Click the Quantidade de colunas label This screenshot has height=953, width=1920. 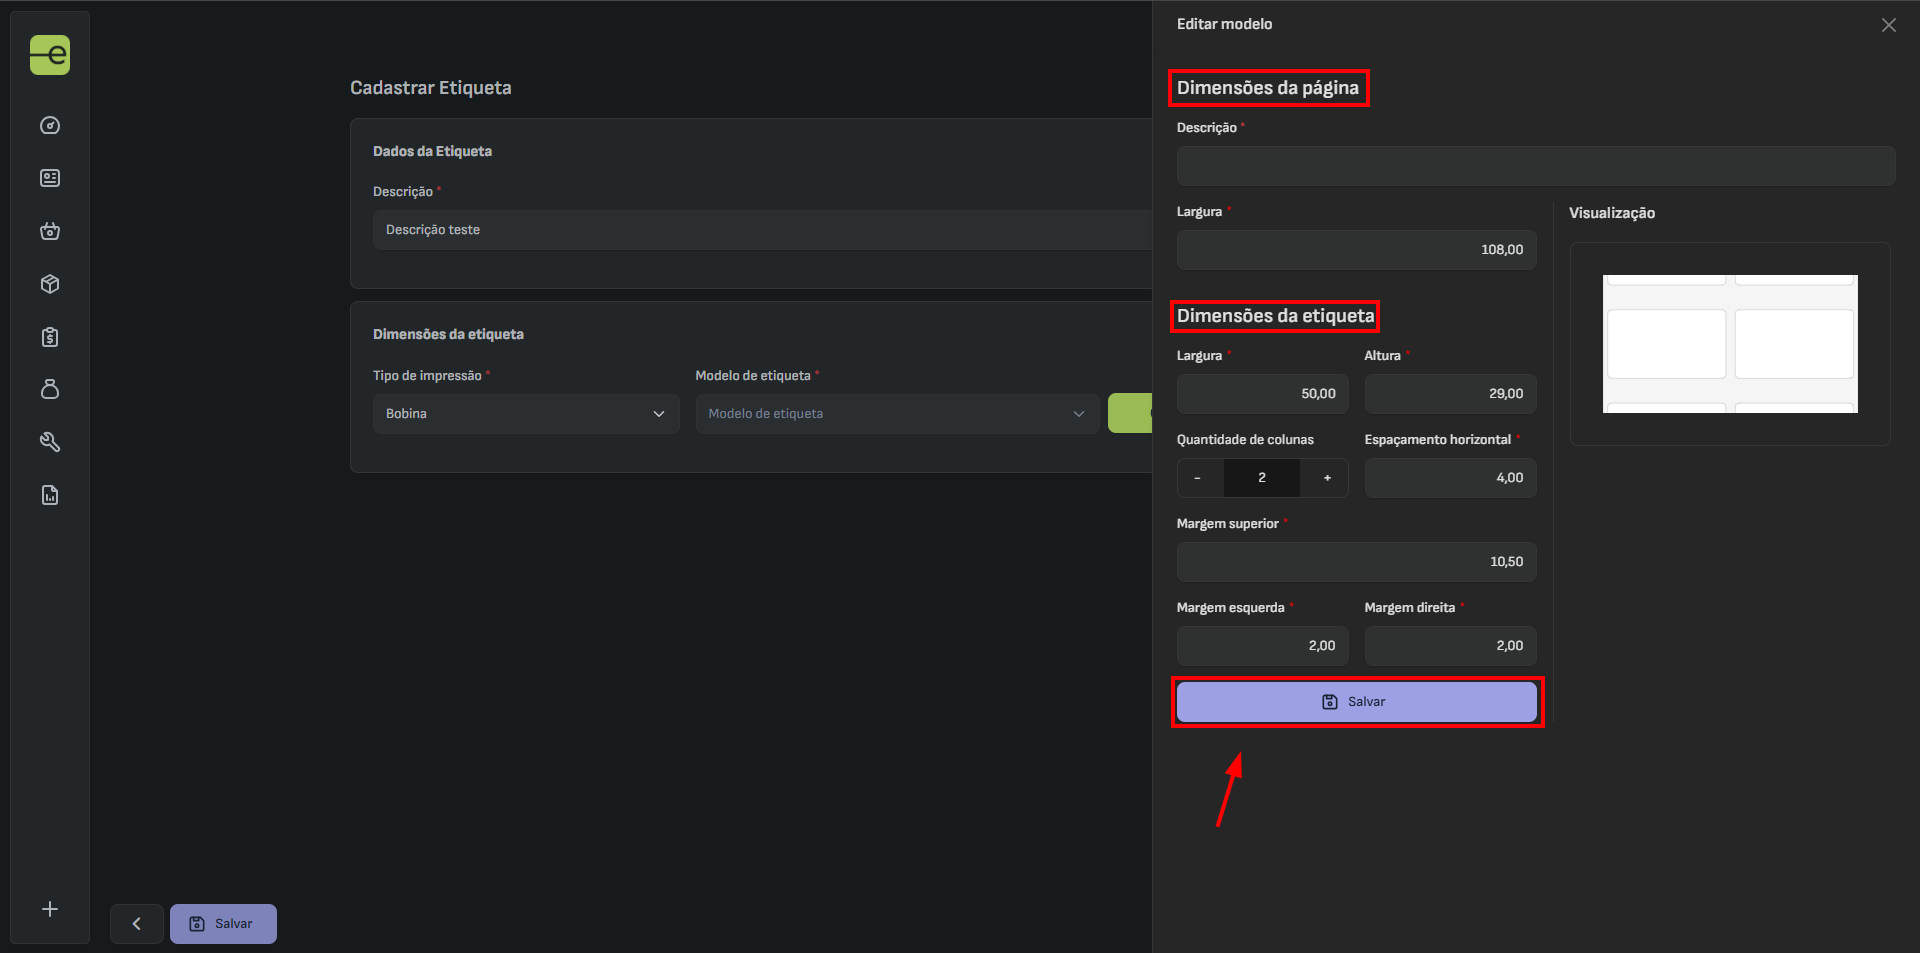1245,440
